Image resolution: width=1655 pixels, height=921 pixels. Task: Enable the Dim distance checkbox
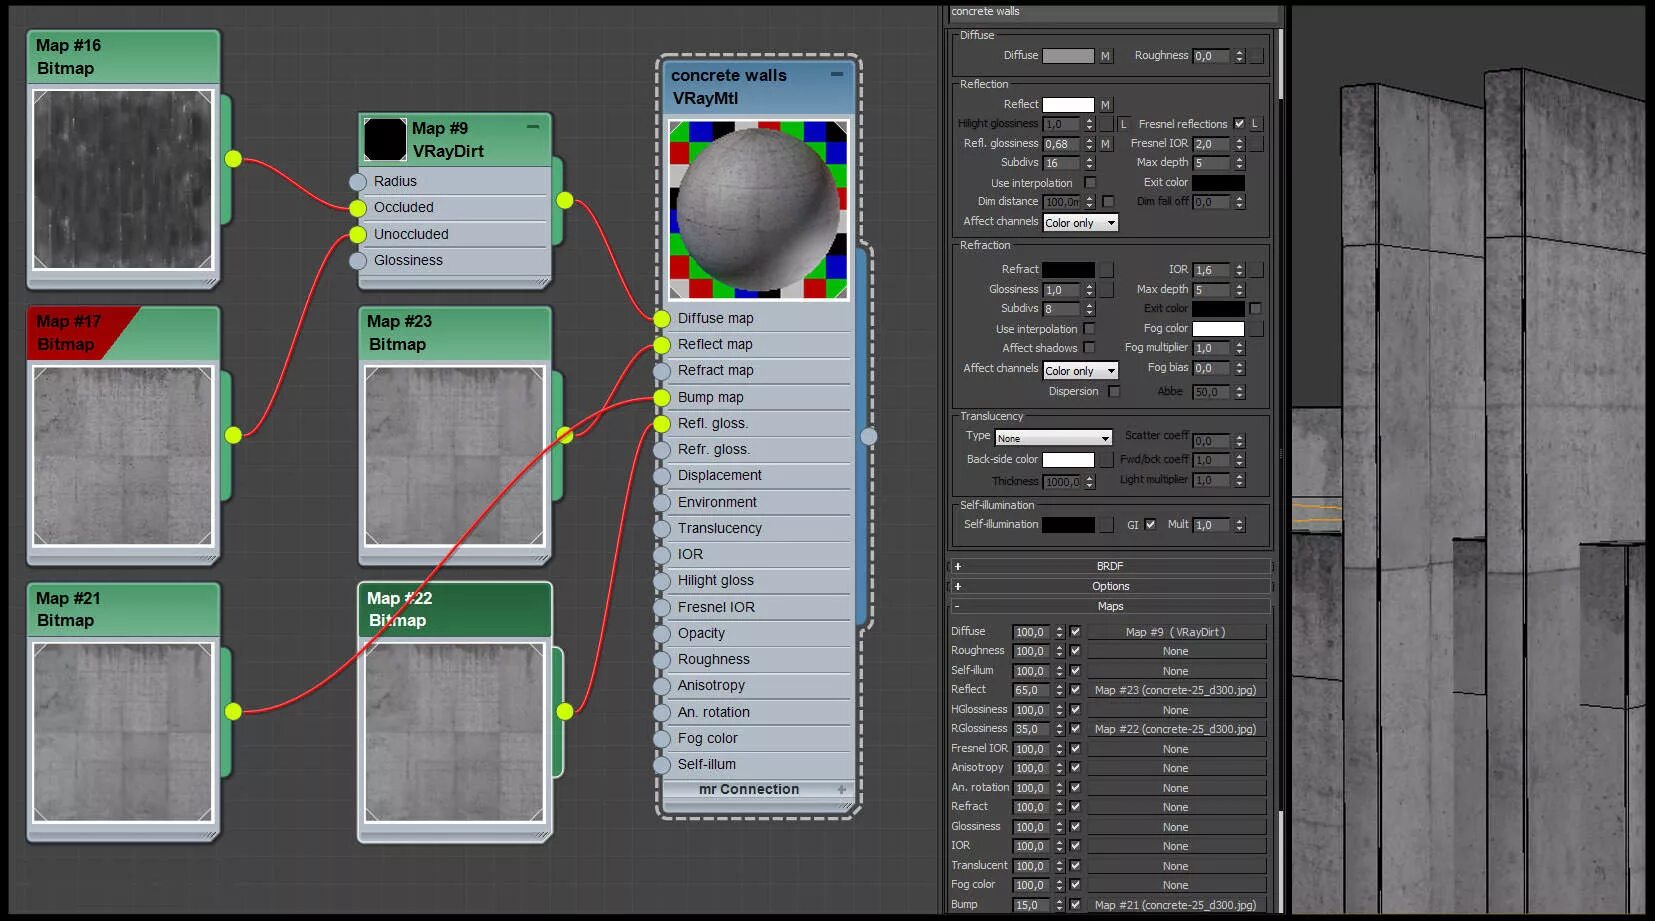tap(1108, 202)
